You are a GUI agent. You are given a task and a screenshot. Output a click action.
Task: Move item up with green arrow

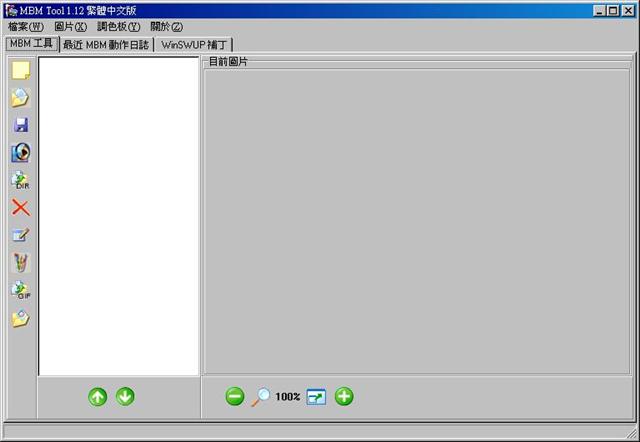98,397
